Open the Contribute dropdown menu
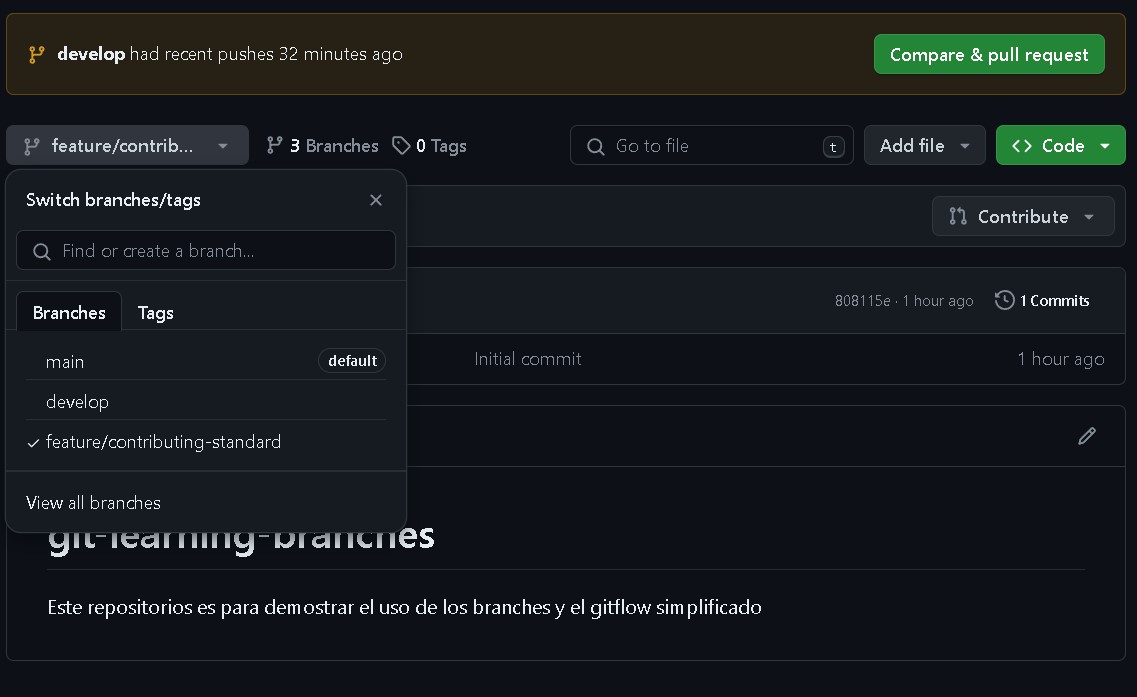 coord(1022,217)
